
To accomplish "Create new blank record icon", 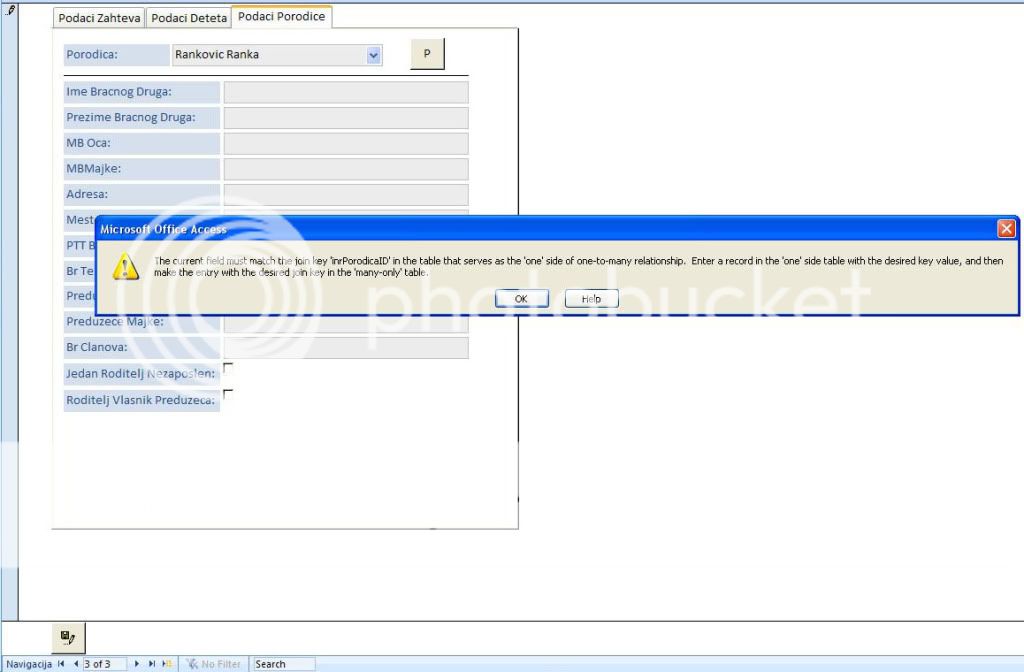I will point(167,664).
